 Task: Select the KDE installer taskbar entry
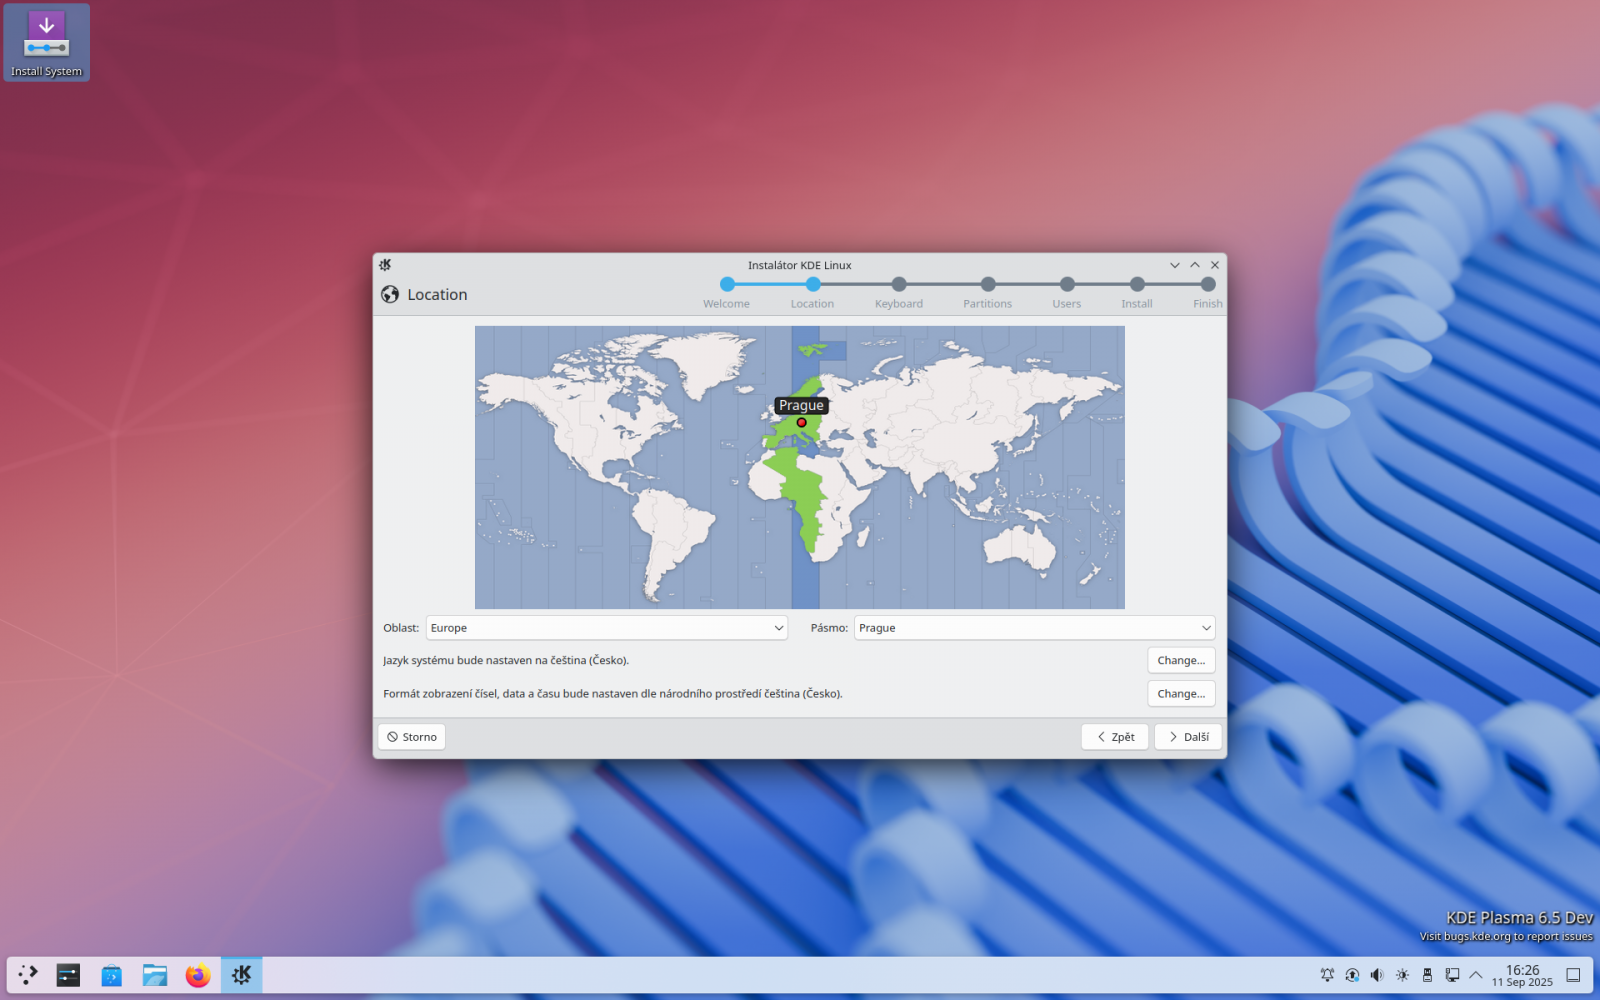pos(242,974)
